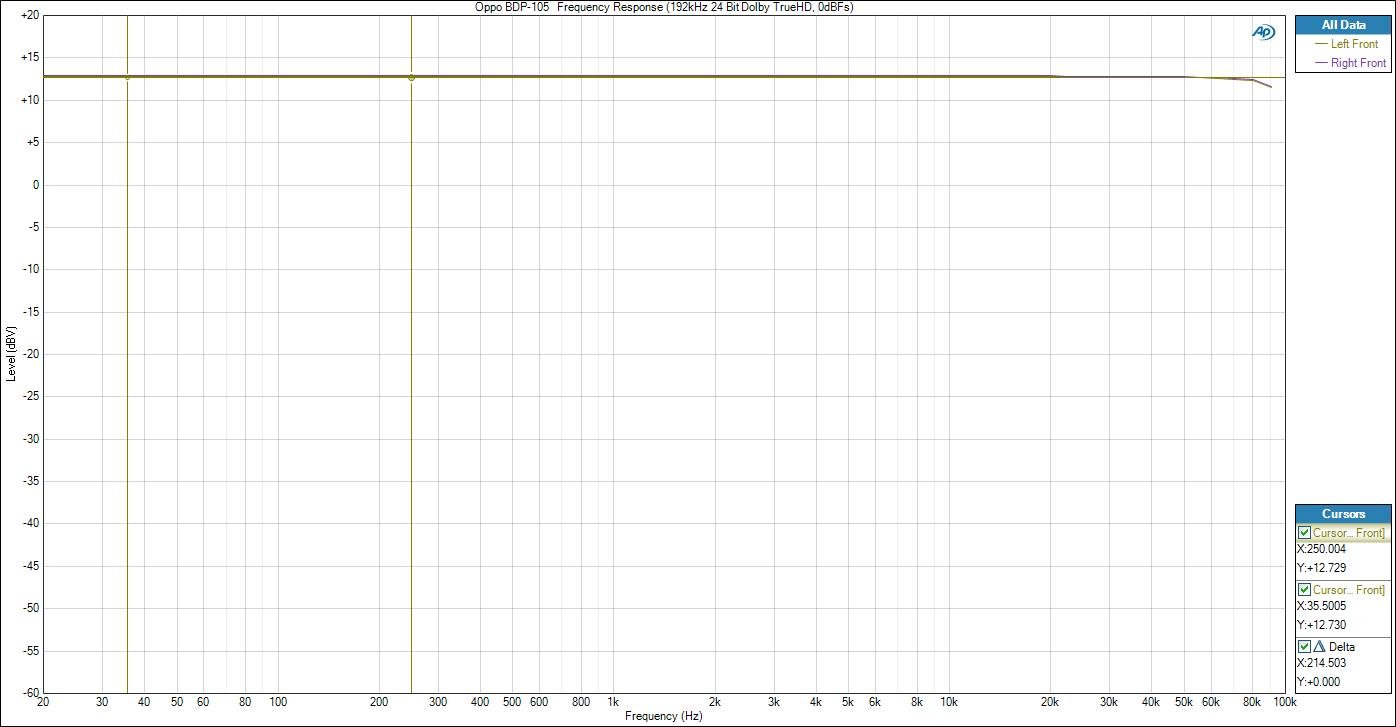Image resolution: width=1396 pixels, height=727 pixels.
Task: Click the Audio Precision logo on graph
Action: (x=1263, y=32)
